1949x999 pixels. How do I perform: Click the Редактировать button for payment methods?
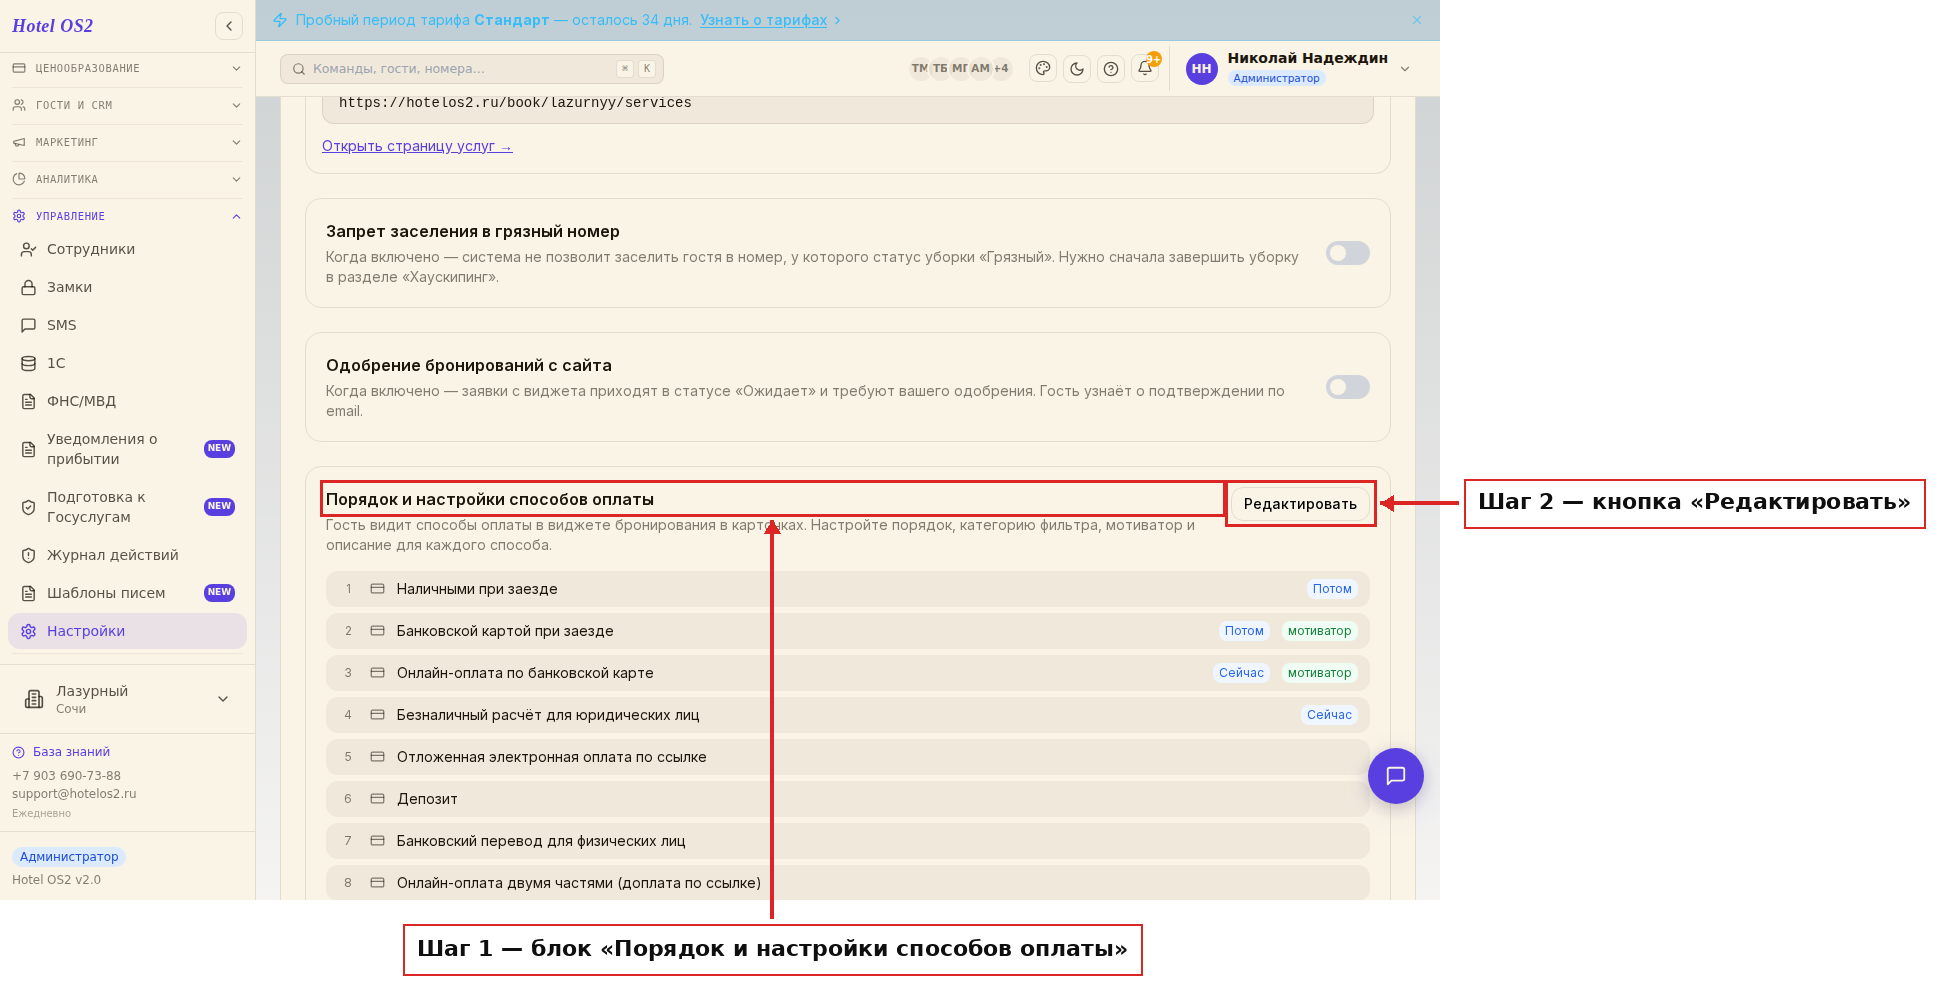click(x=1300, y=504)
